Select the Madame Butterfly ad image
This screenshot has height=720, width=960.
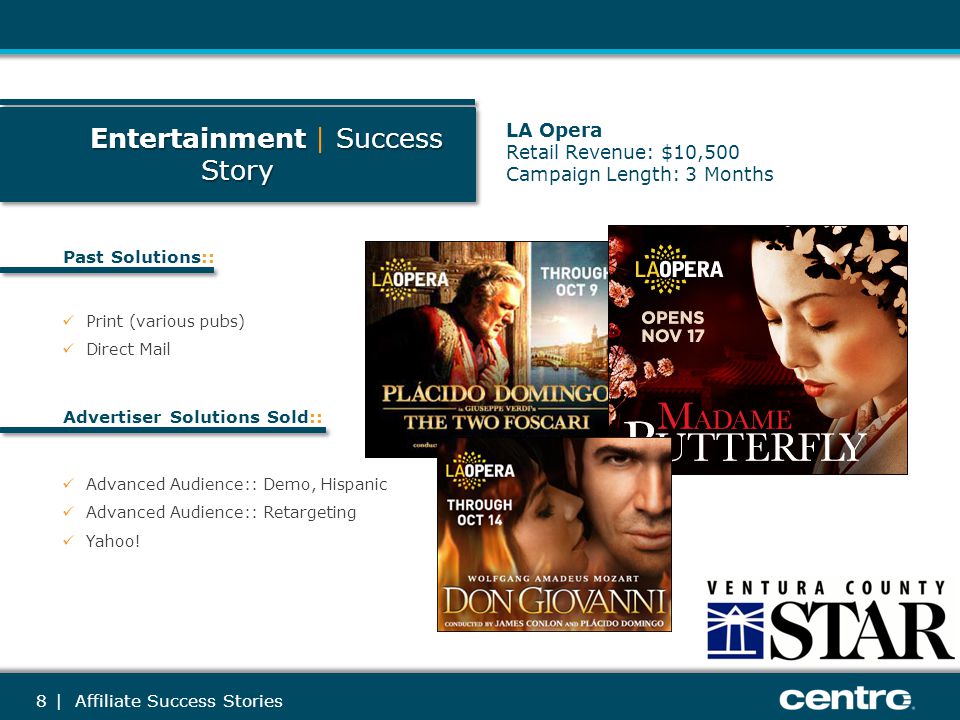click(758, 350)
